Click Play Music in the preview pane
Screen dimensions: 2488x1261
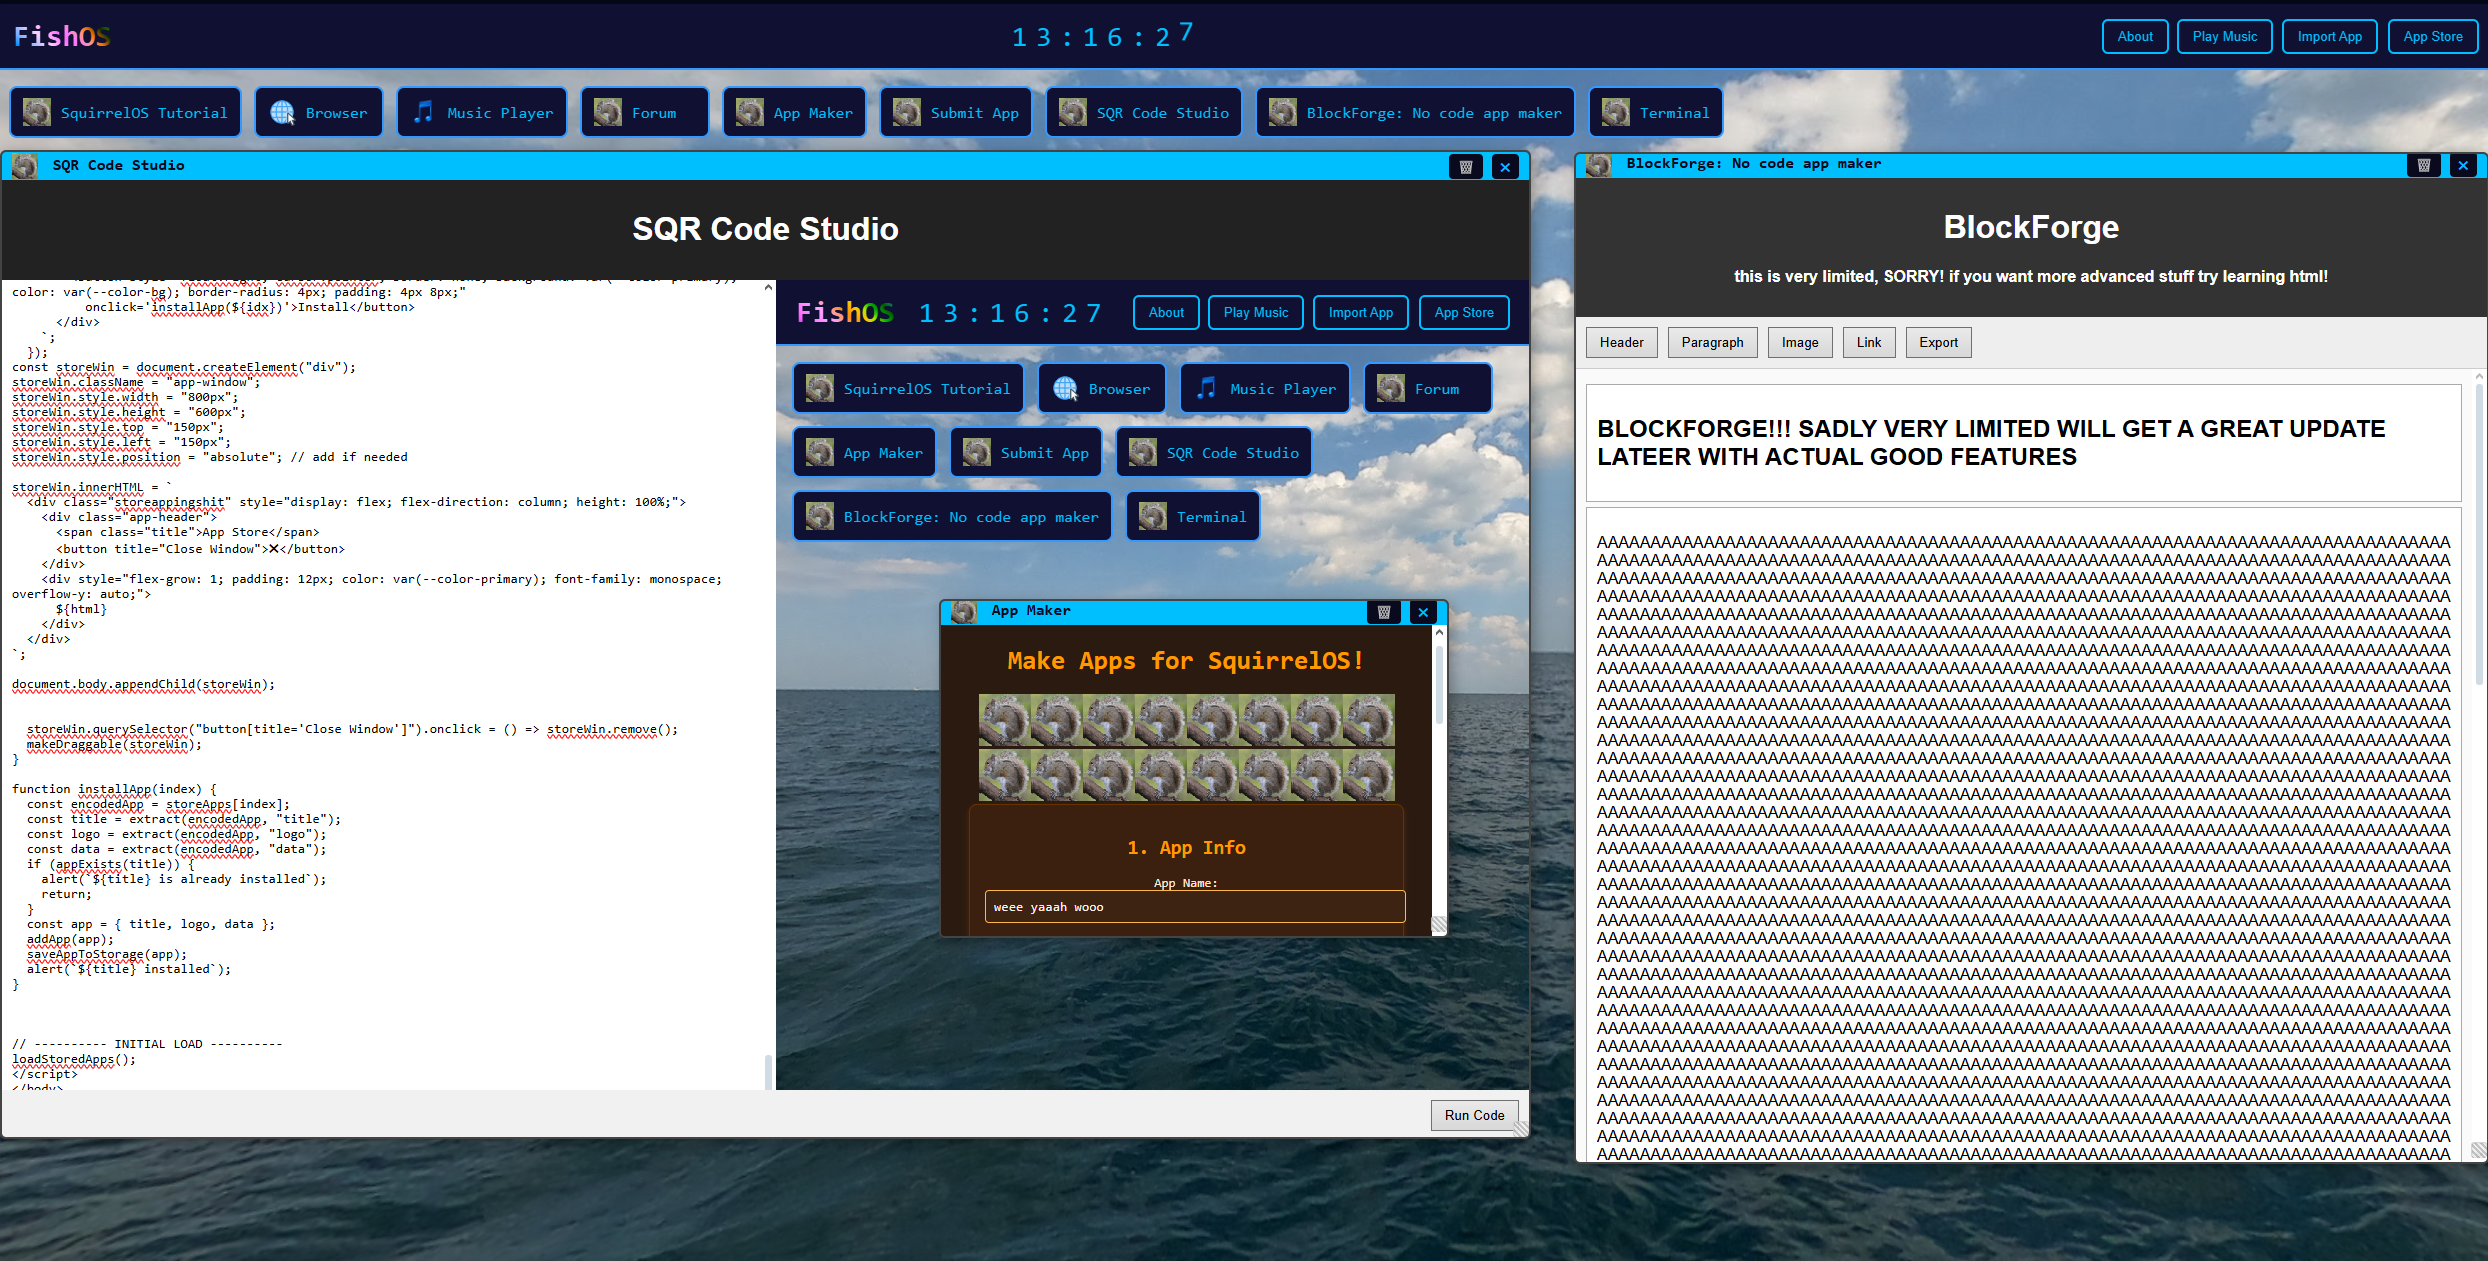click(x=1256, y=312)
